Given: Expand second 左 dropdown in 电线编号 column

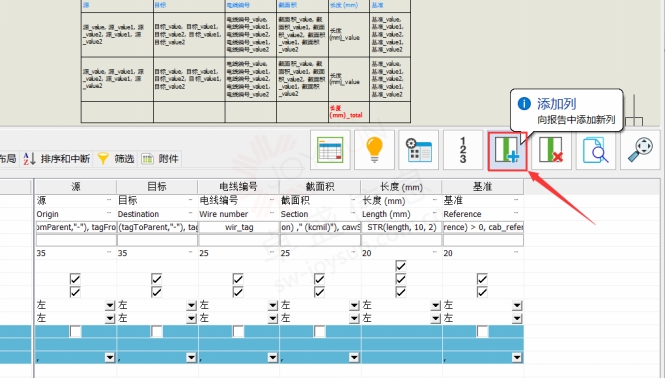Looking at the screenshot, I should point(273,318).
